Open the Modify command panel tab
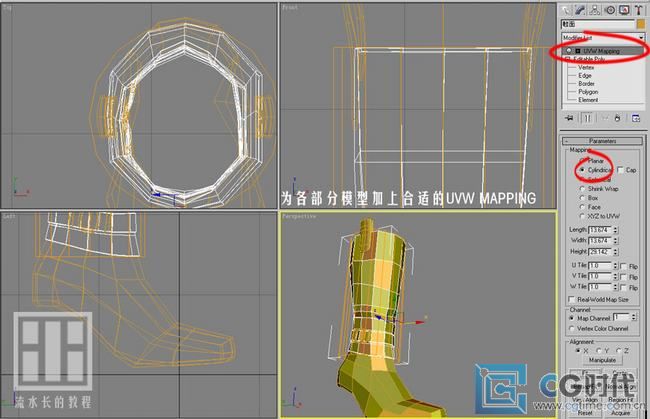This screenshot has height=419, width=650. tap(582, 10)
